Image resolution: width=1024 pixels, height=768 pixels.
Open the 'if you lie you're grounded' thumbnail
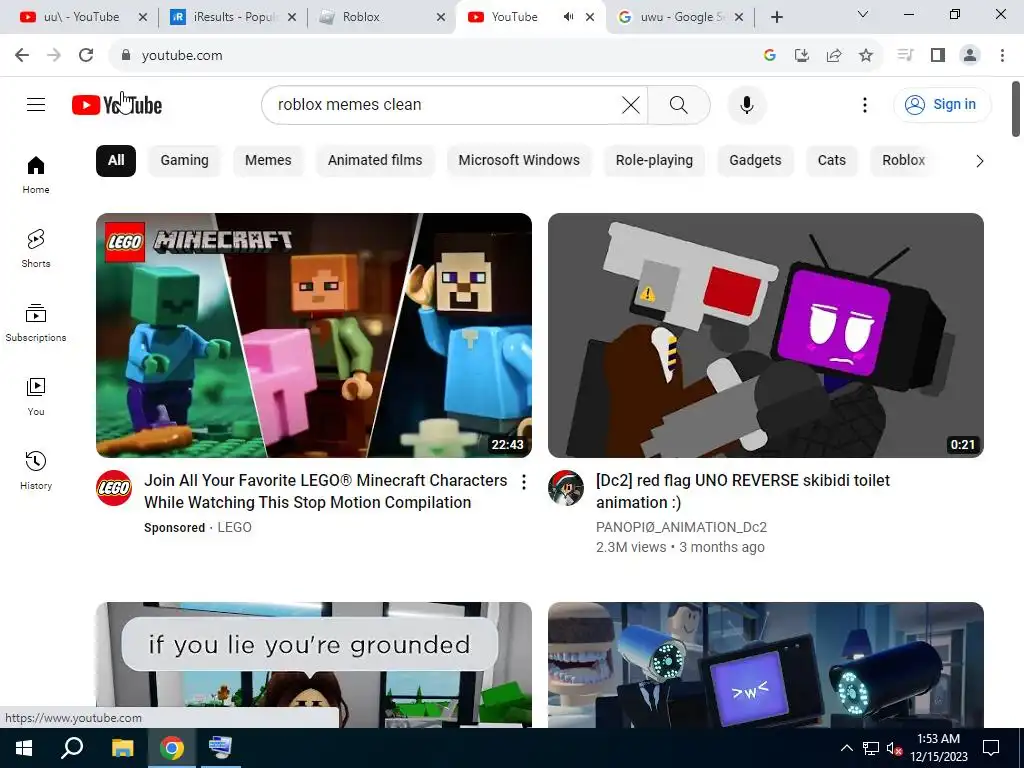pyautogui.click(x=313, y=664)
